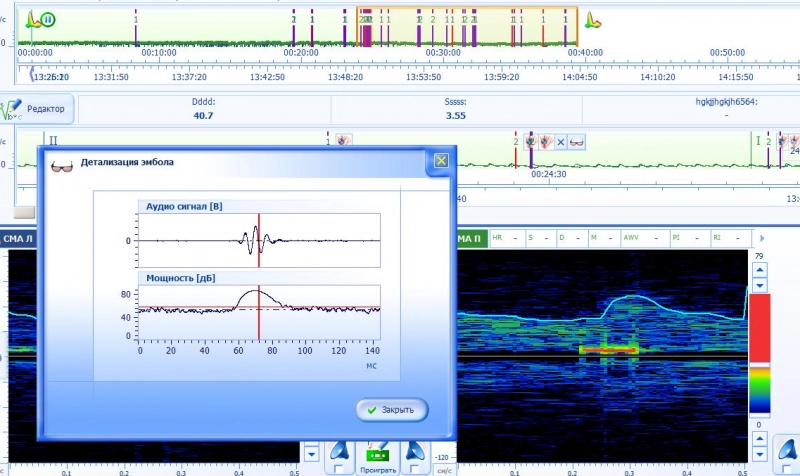This screenshot has height=476, width=800.
Task: Select the СМА П channel tab
Action: [470, 239]
